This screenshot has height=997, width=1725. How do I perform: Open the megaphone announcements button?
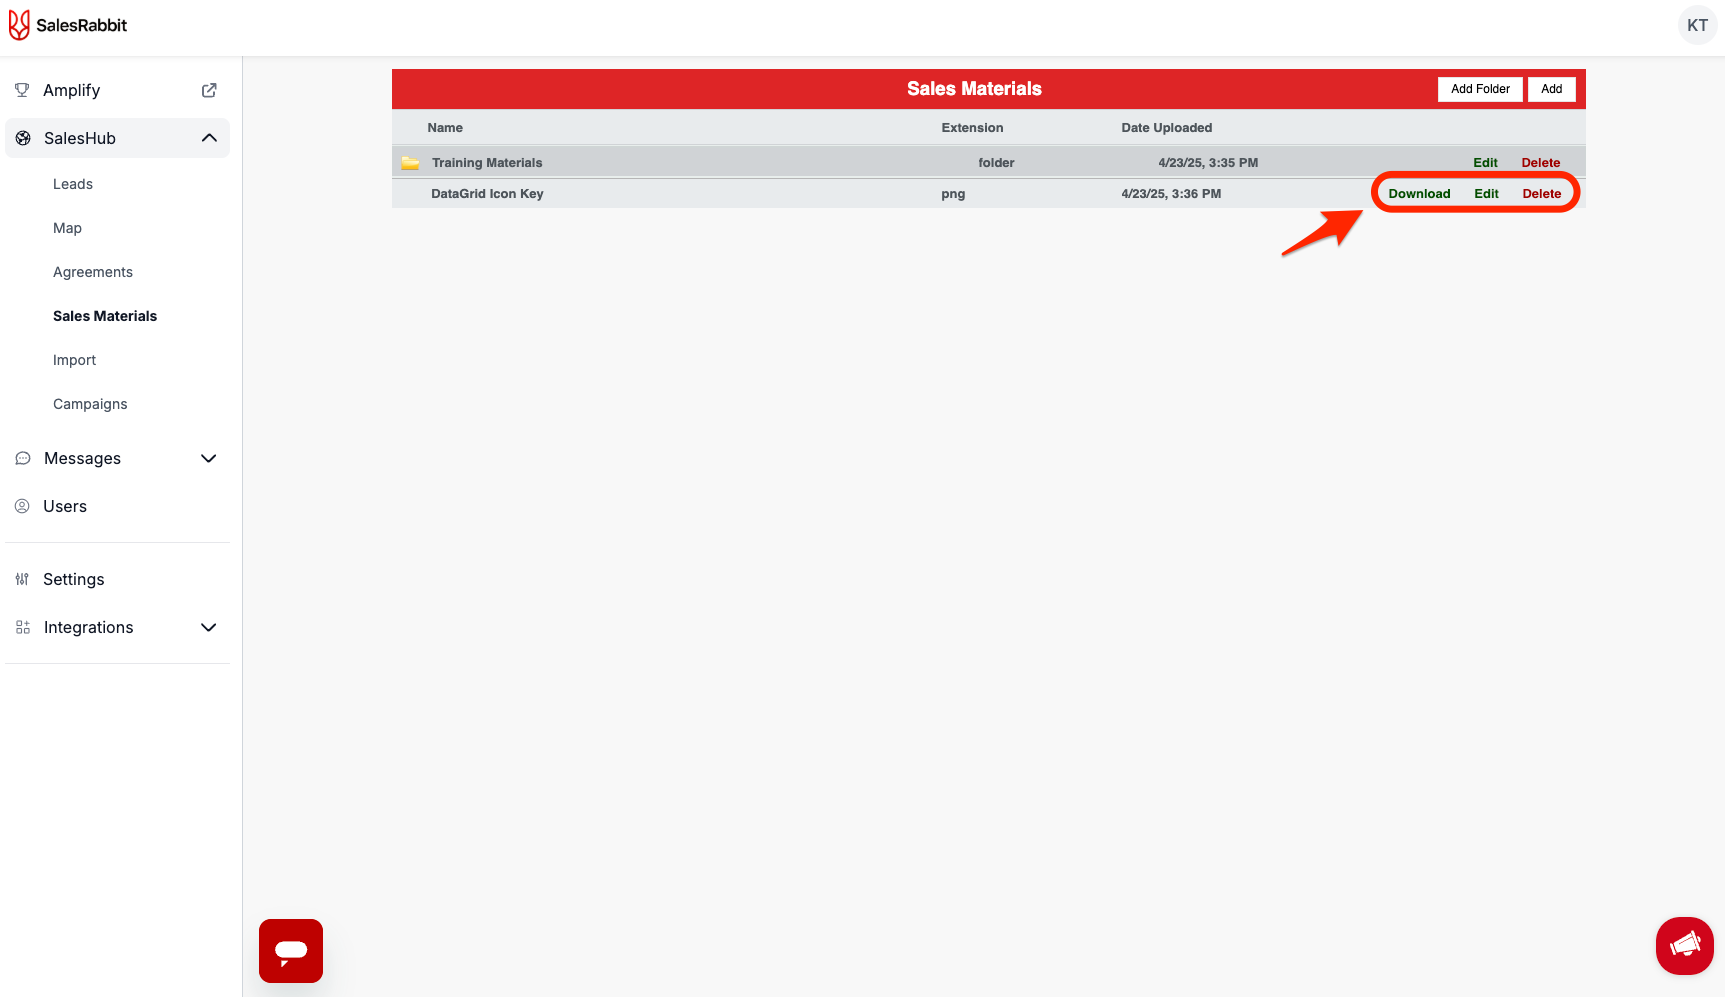click(x=1685, y=946)
